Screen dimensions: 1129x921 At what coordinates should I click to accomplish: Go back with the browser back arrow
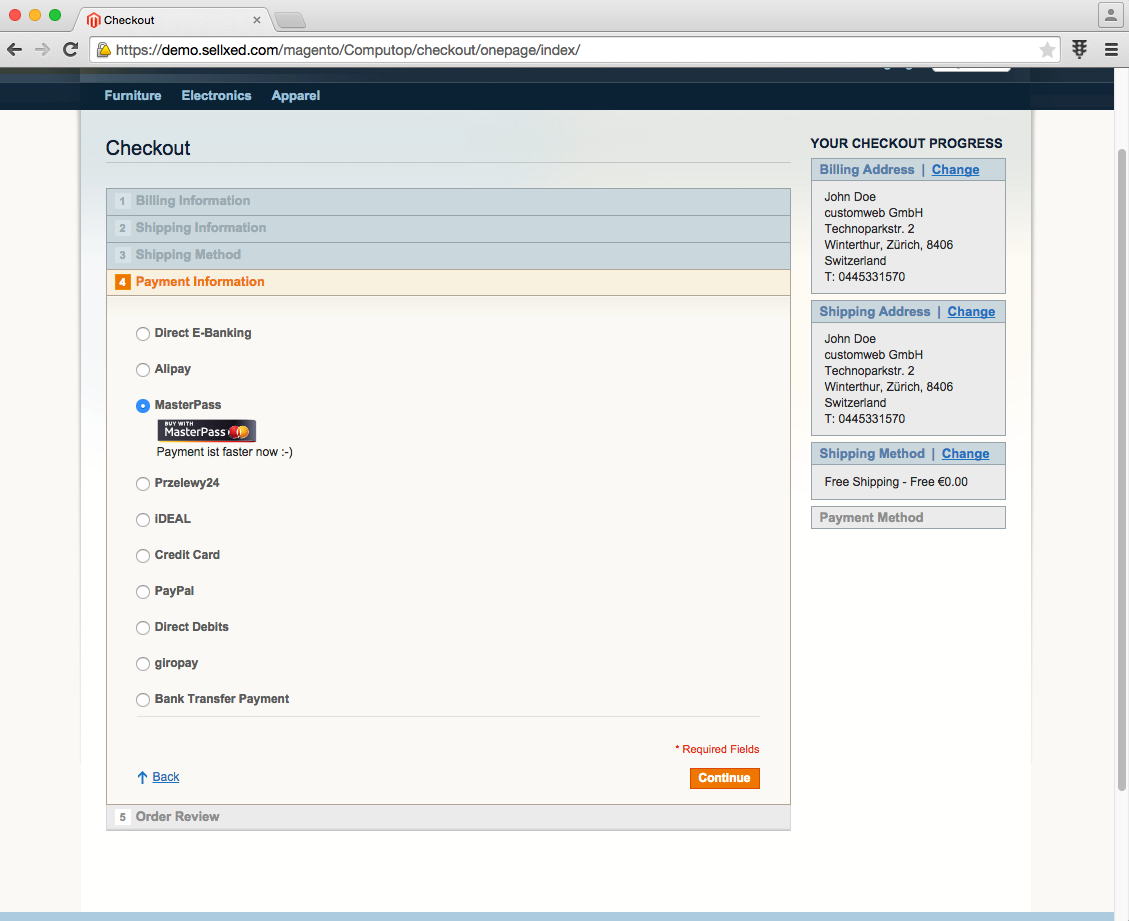click(x=14, y=50)
